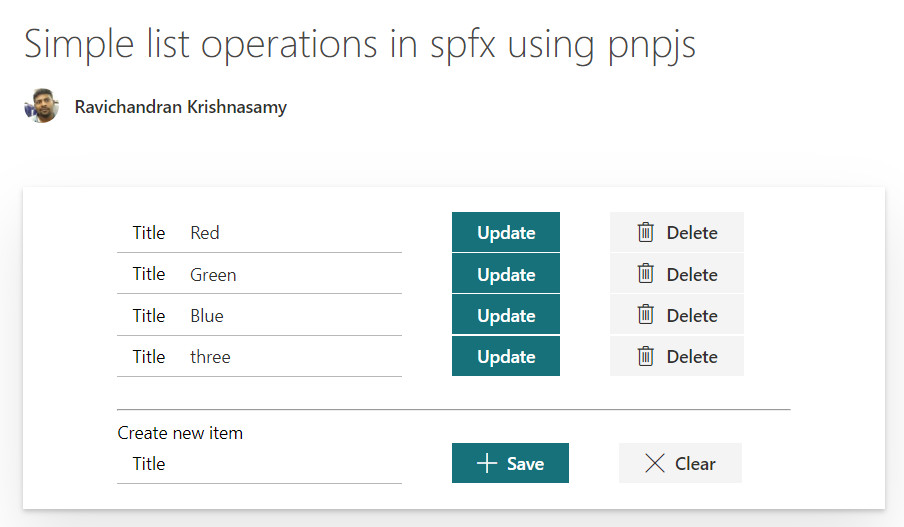
Task: Update the Blue item
Action: click(x=506, y=315)
